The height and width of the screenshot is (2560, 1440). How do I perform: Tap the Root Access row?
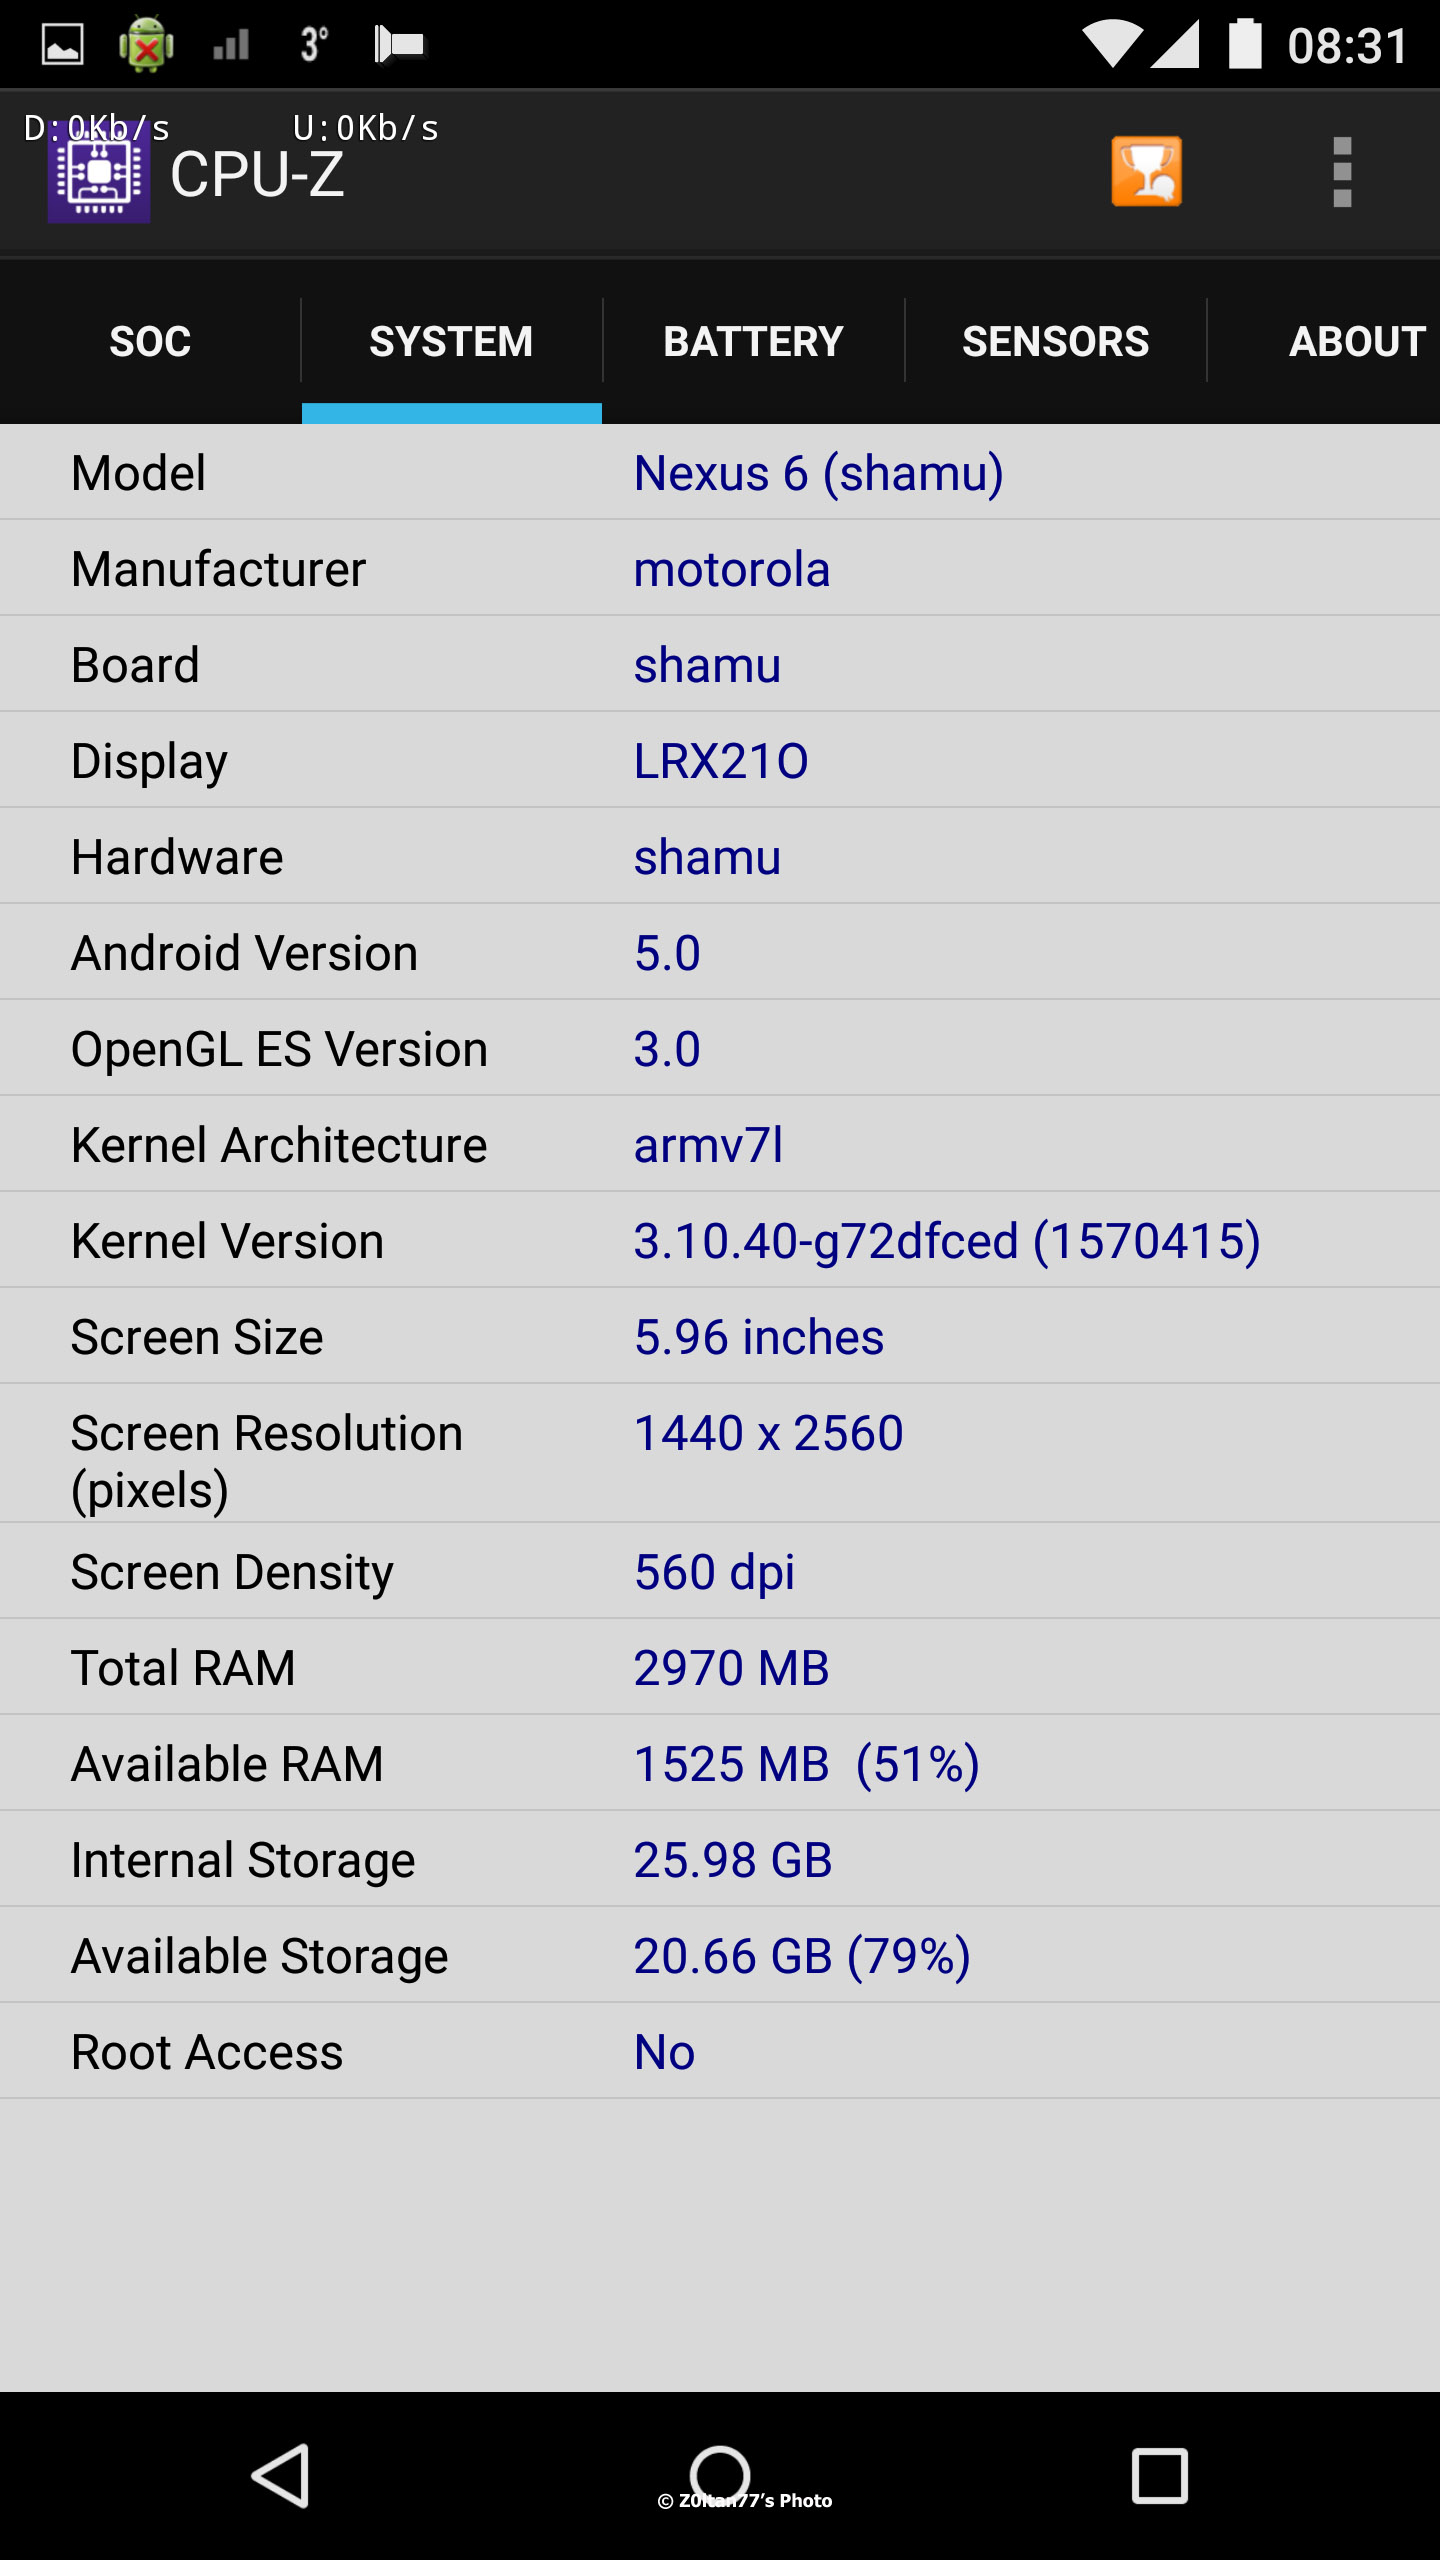point(720,2052)
